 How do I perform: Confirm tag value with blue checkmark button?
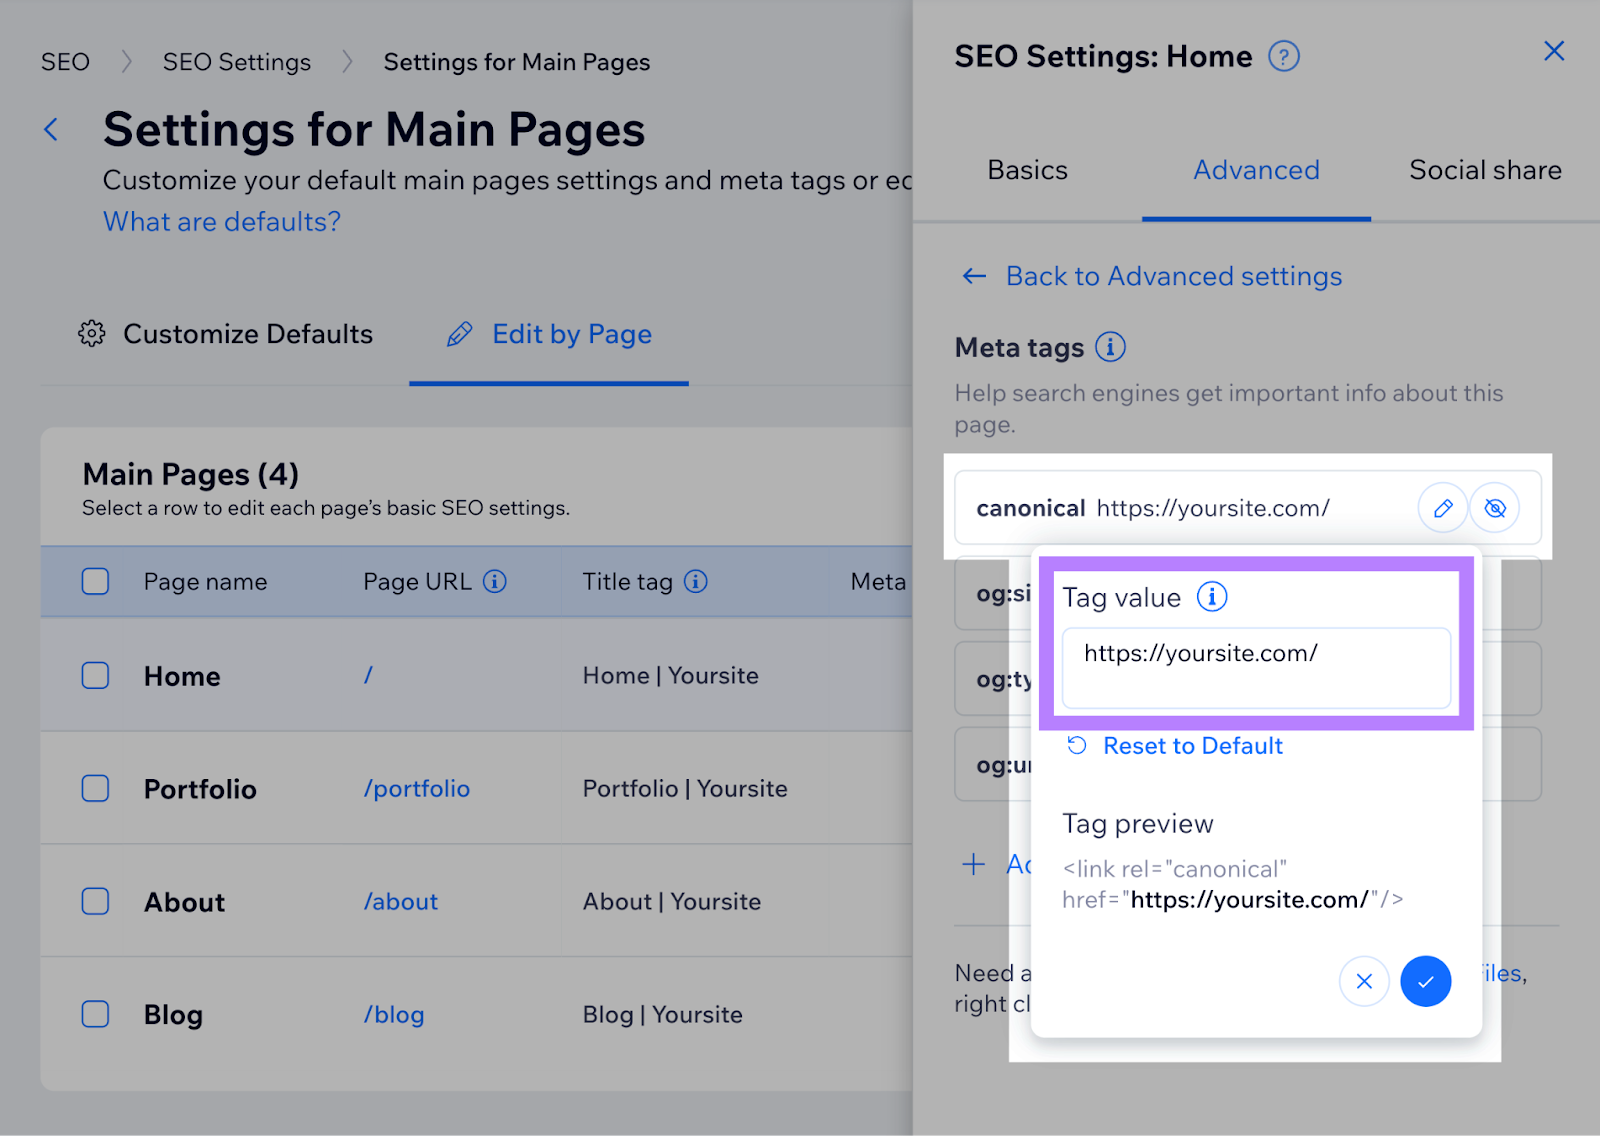point(1425,981)
